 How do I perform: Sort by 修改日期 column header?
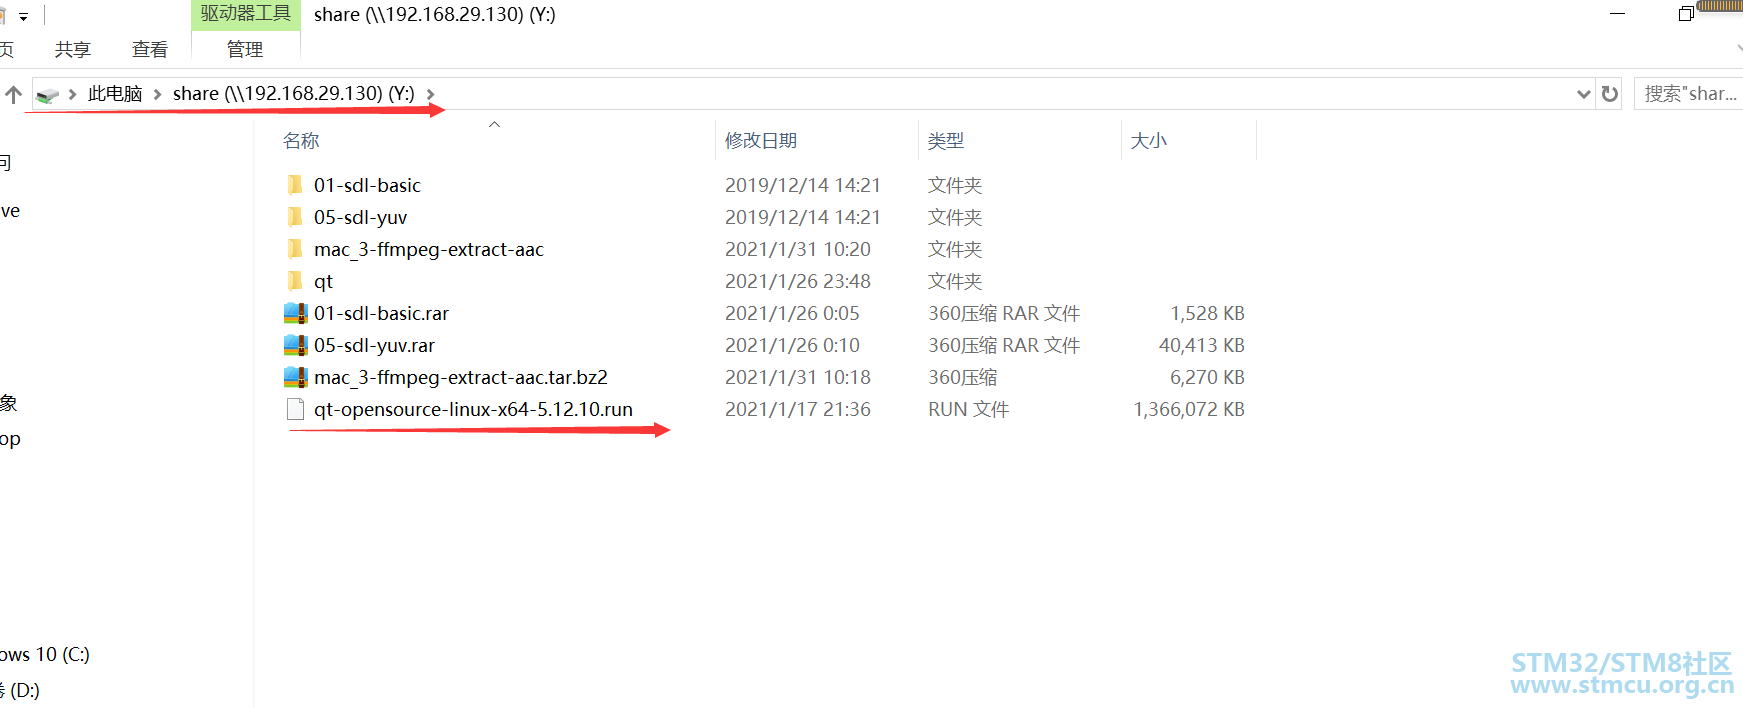point(761,141)
